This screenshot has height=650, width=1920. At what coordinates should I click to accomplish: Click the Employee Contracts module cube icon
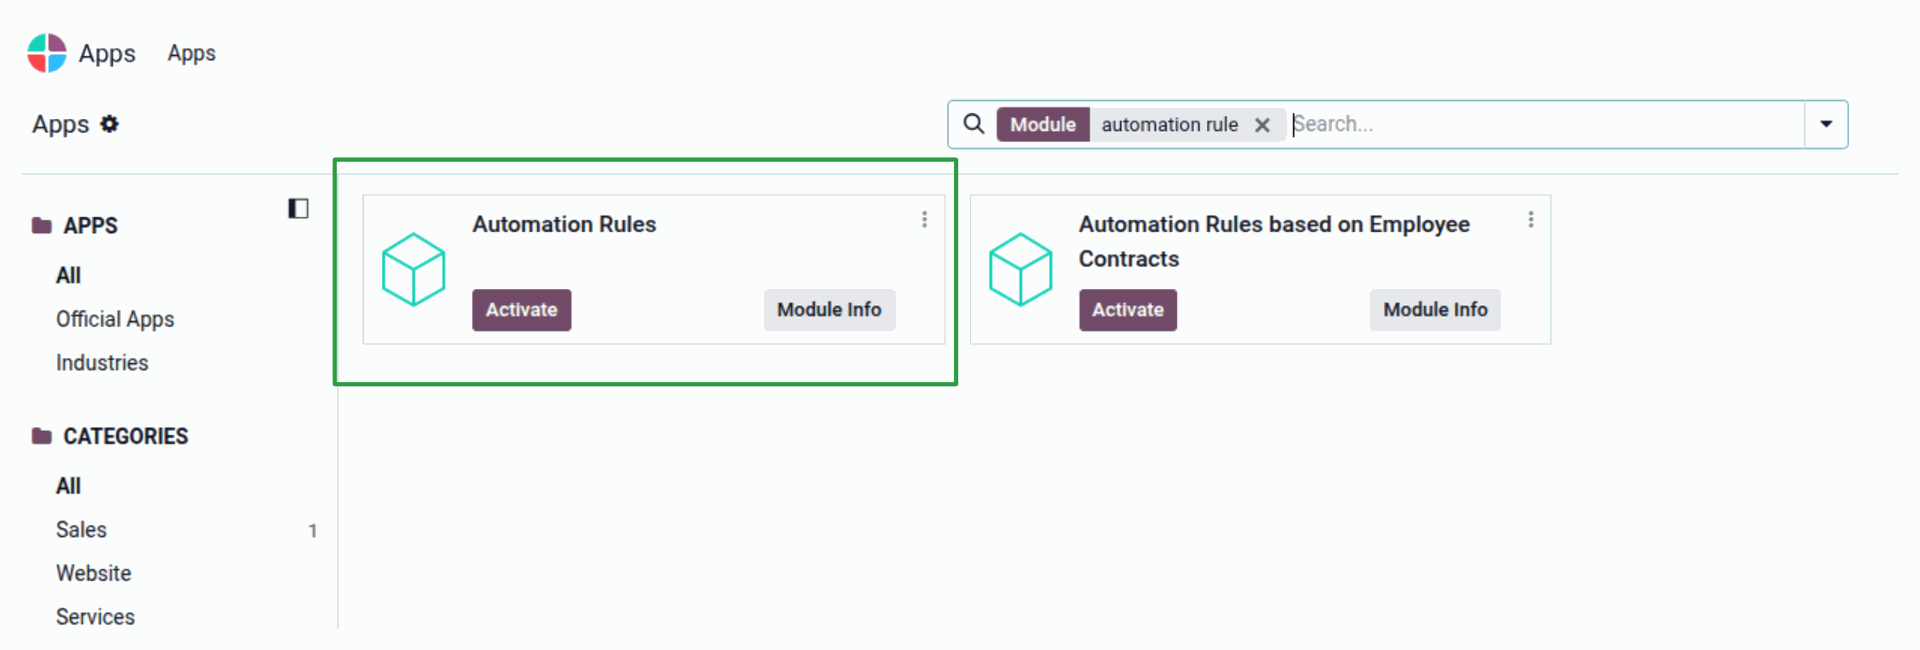click(x=1020, y=269)
